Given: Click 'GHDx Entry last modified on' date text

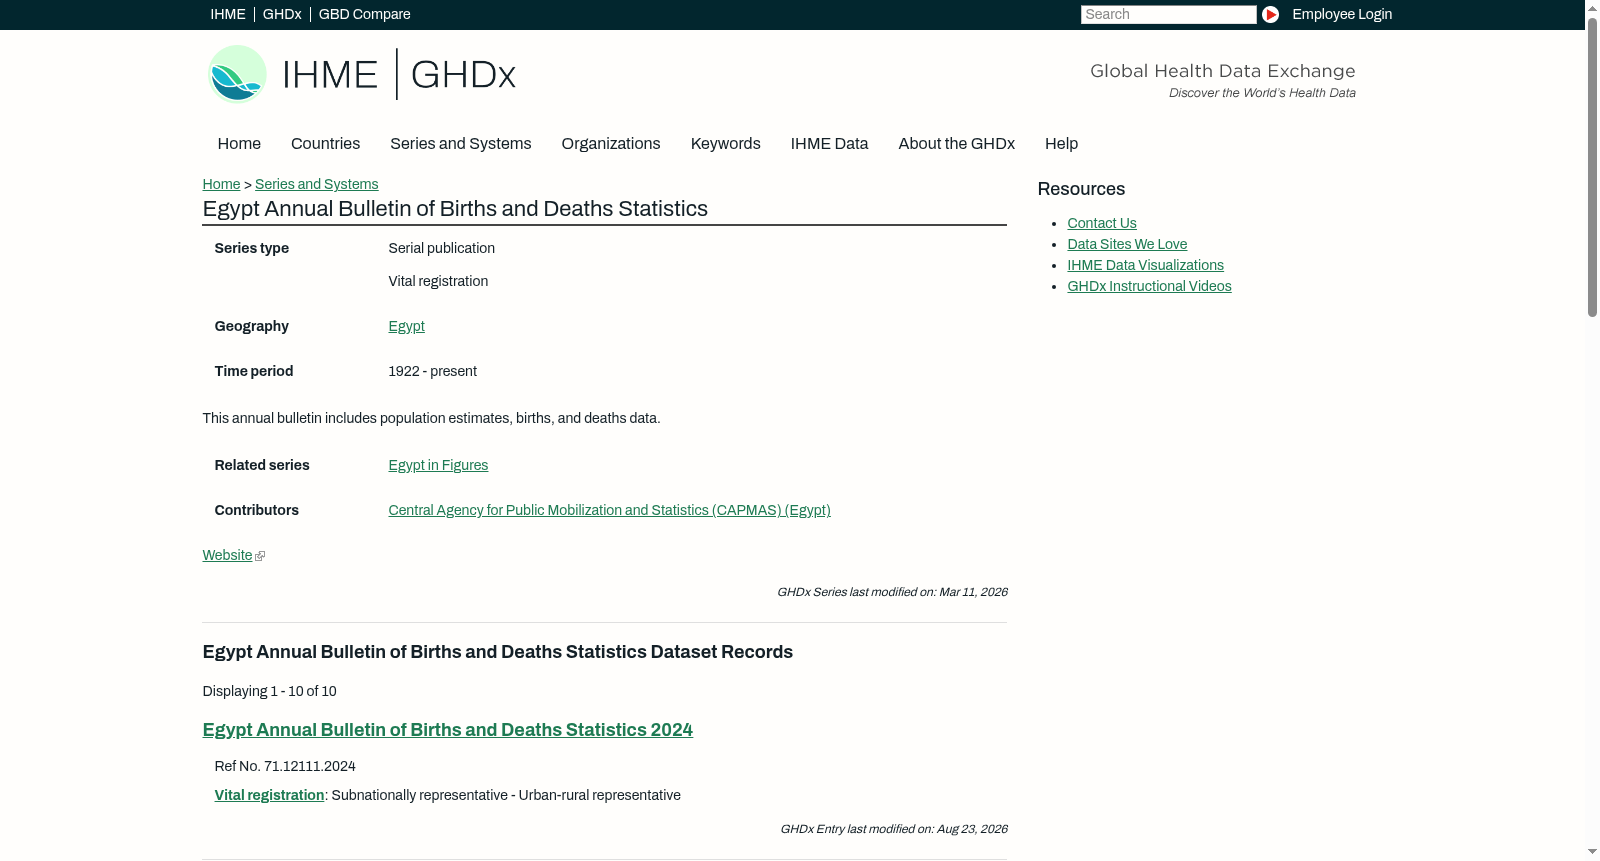Looking at the screenshot, I should point(893,829).
